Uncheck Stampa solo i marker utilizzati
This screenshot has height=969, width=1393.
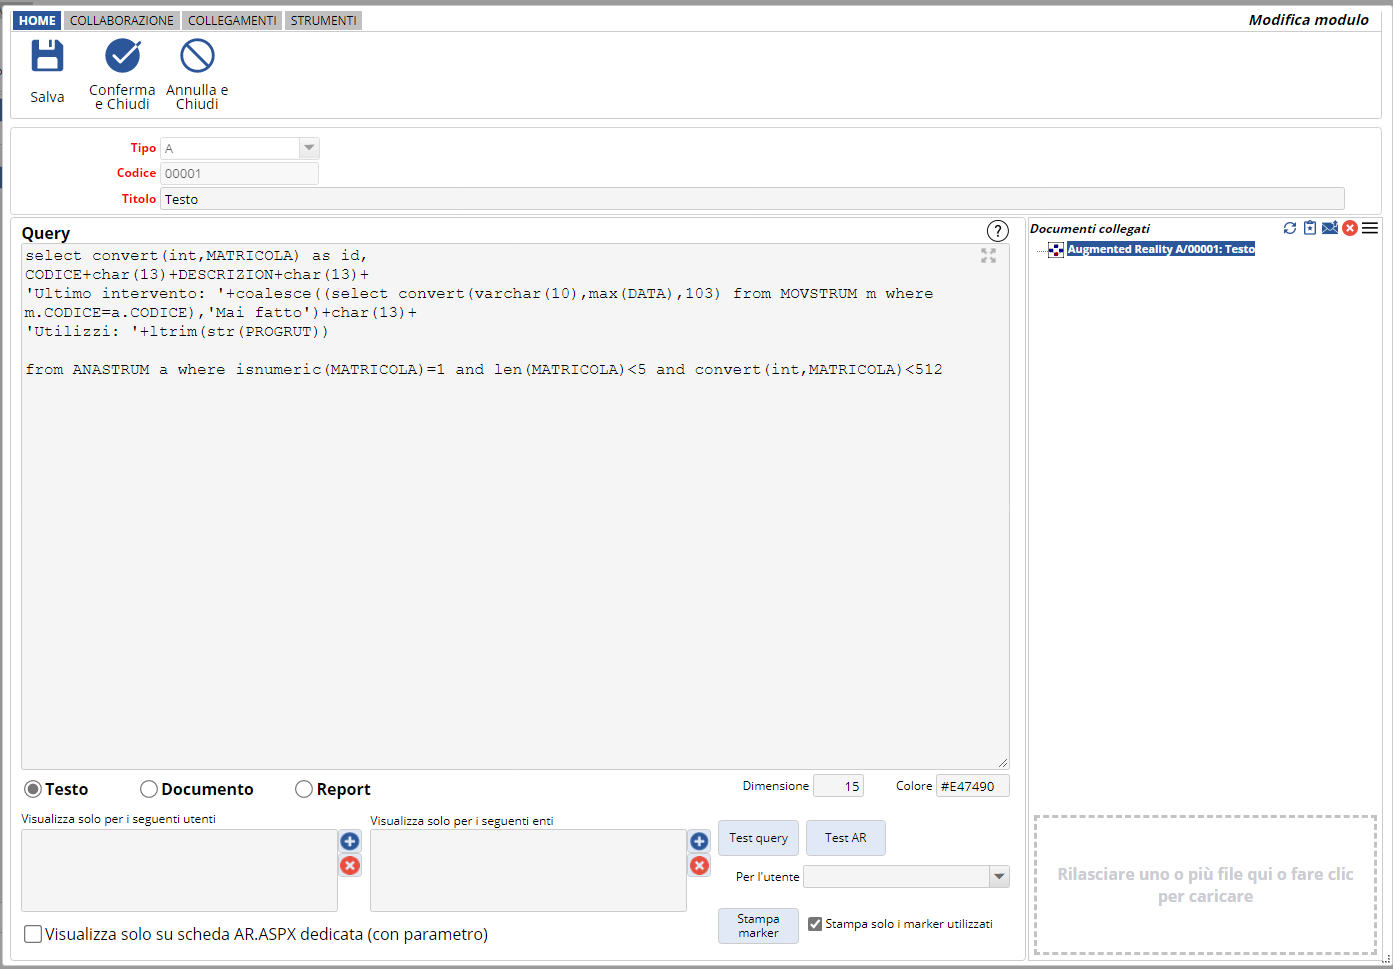click(x=815, y=924)
